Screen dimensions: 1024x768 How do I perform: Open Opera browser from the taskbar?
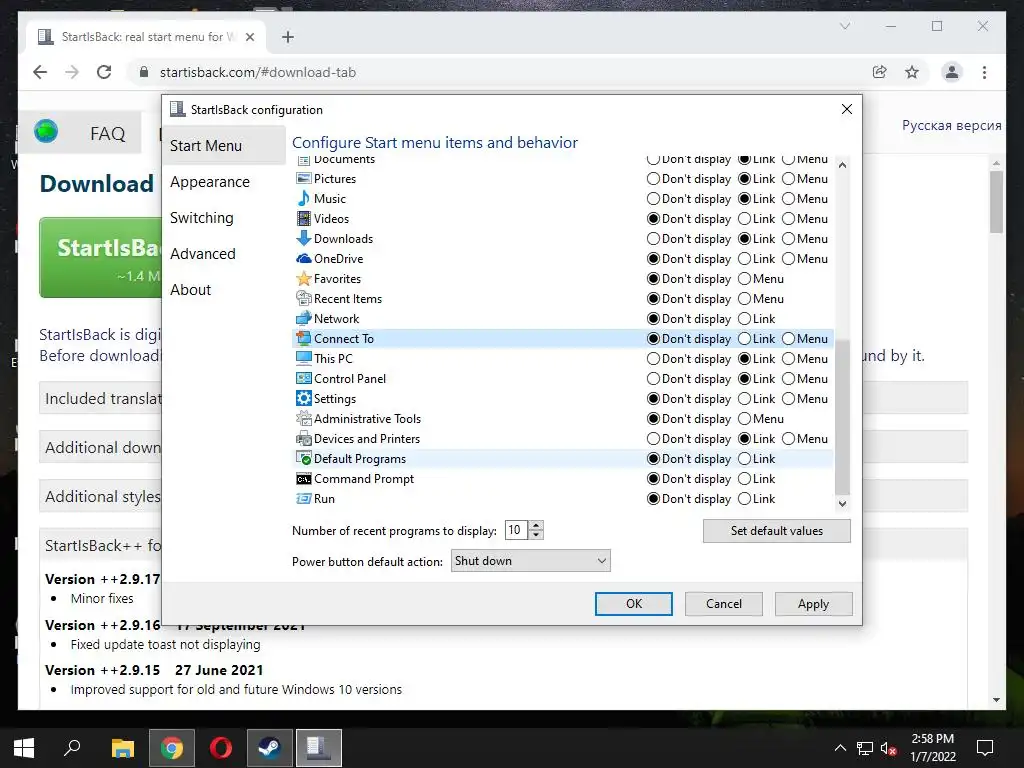(221, 748)
